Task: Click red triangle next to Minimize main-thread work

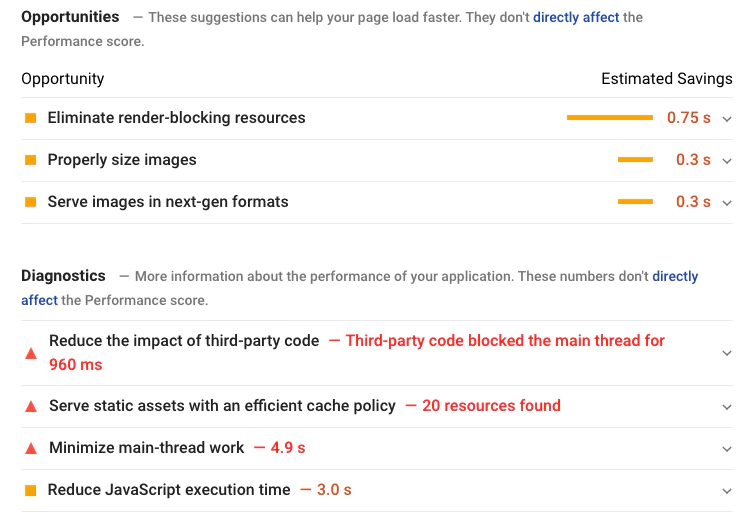Action: 30,448
